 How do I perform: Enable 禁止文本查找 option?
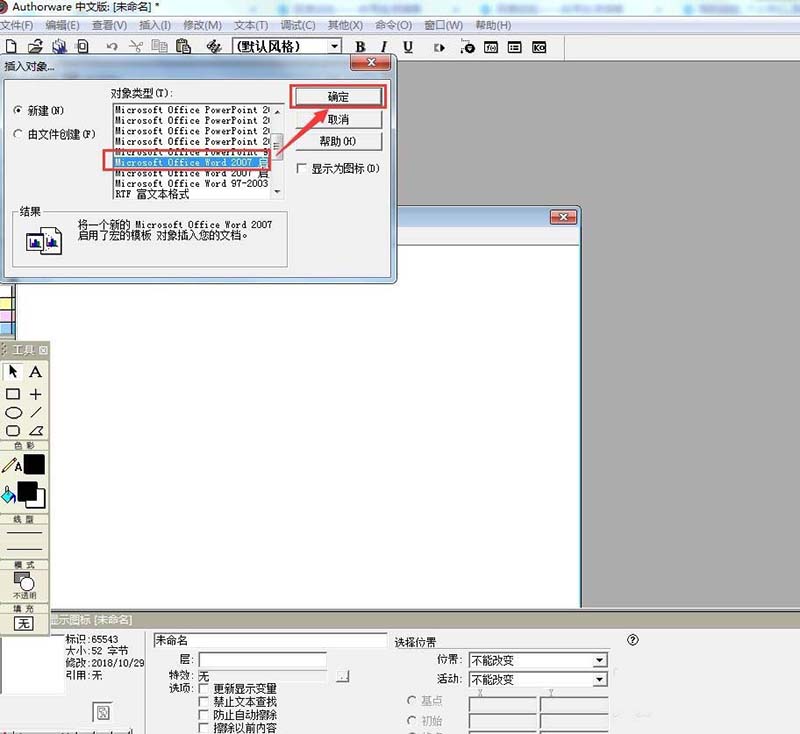204,702
